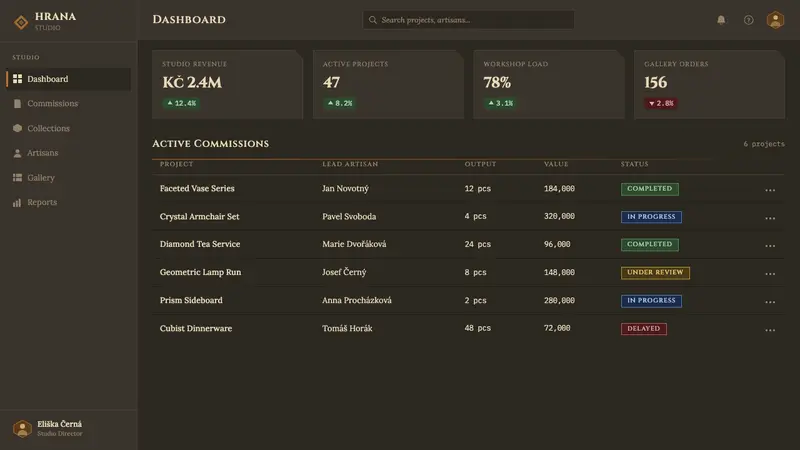The image size is (800, 450).
Task: Click artisan Anna Procházková
Action: (x=357, y=300)
